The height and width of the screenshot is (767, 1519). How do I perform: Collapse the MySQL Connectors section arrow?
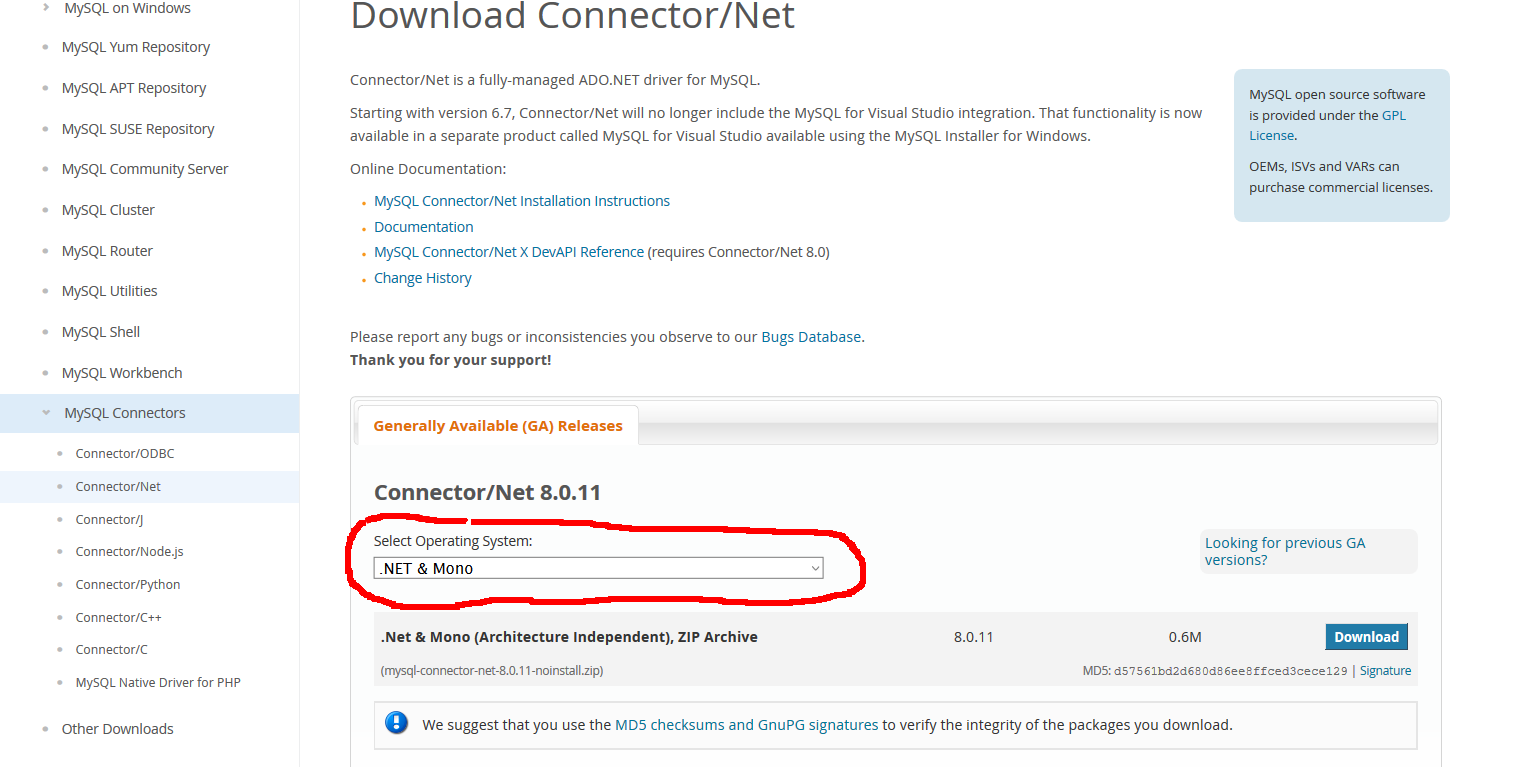[x=46, y=412]
